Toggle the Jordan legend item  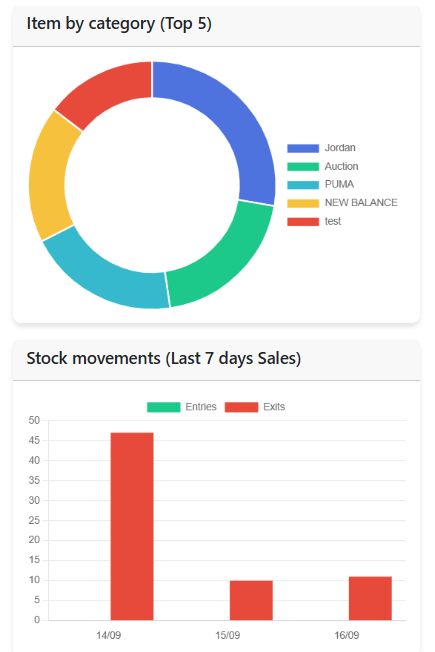pos(321,148)
